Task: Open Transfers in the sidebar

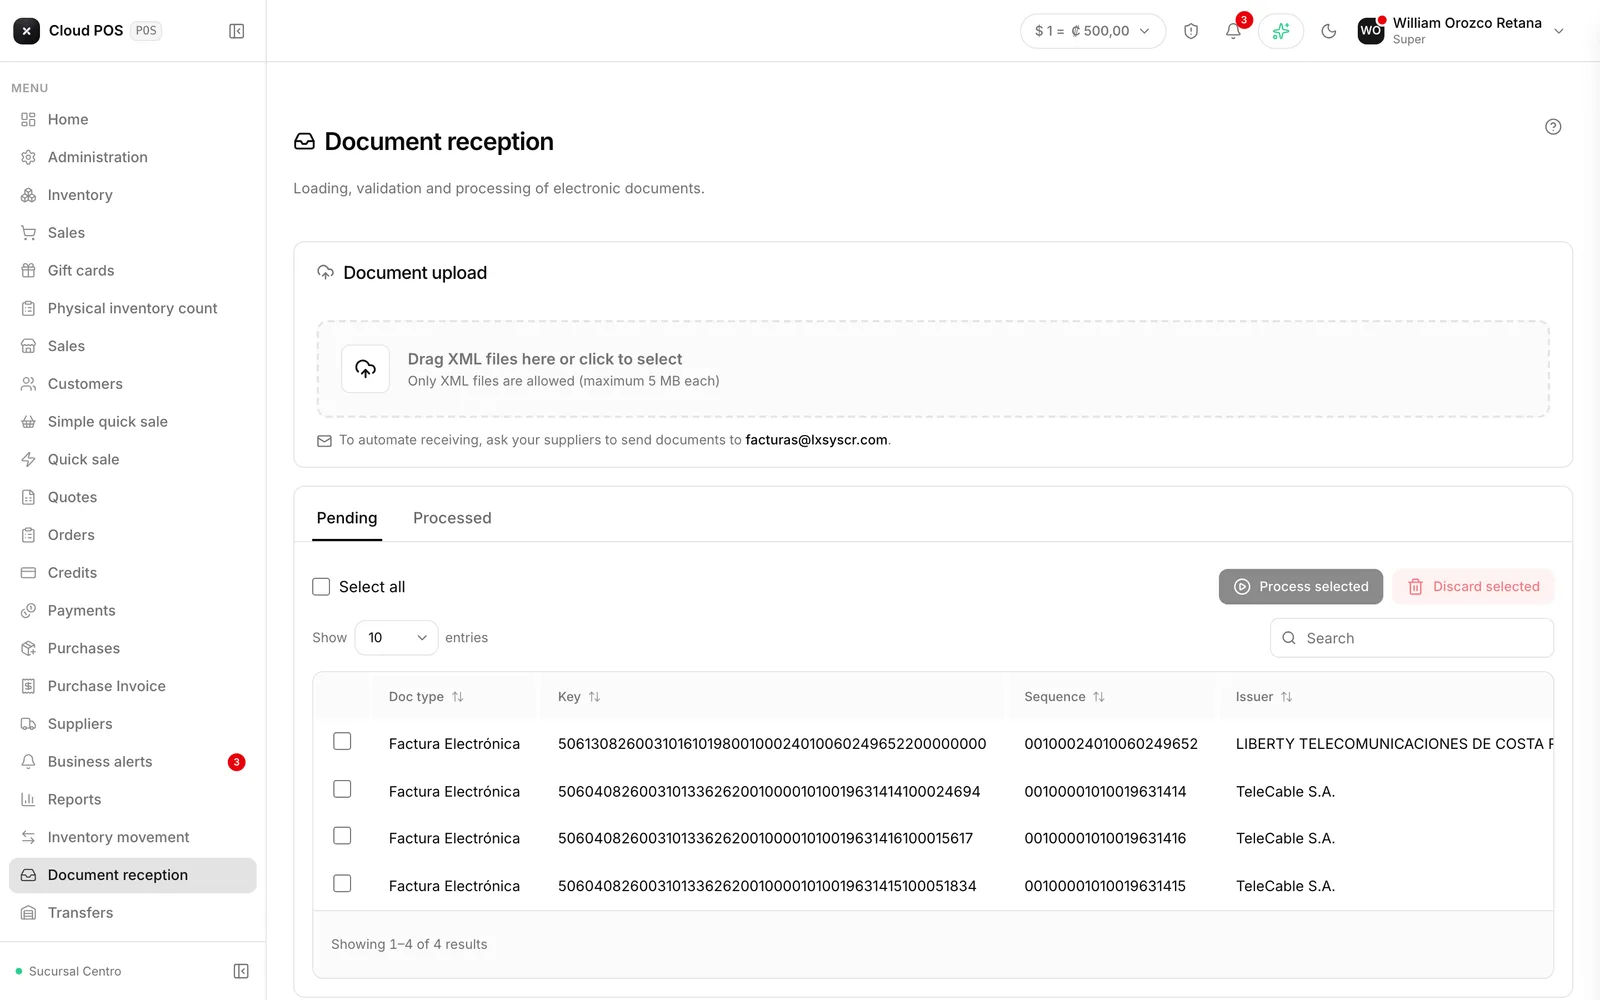Action: point(133,913)
